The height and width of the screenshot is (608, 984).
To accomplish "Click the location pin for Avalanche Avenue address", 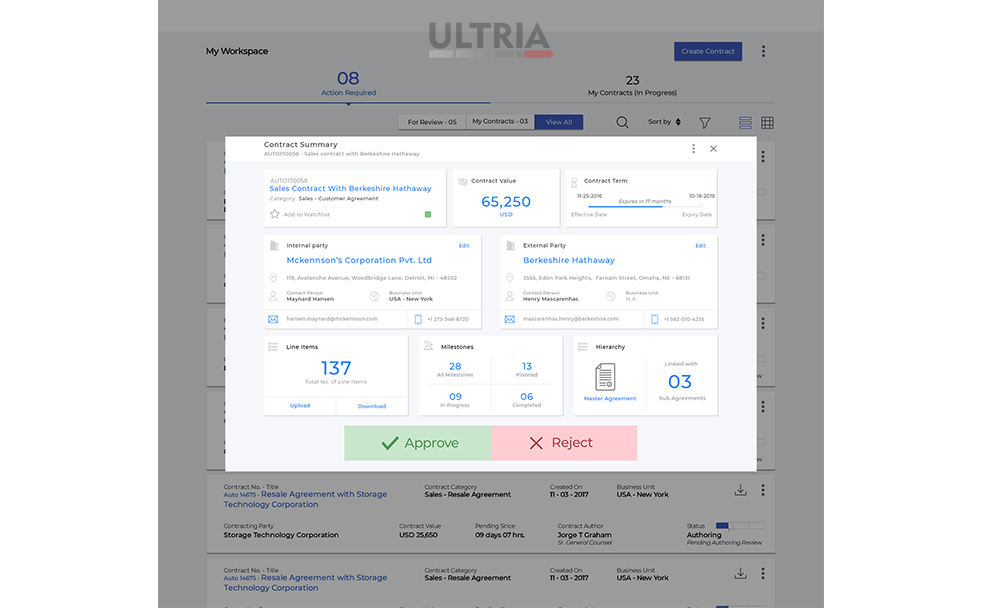I will tap(273, 278).
